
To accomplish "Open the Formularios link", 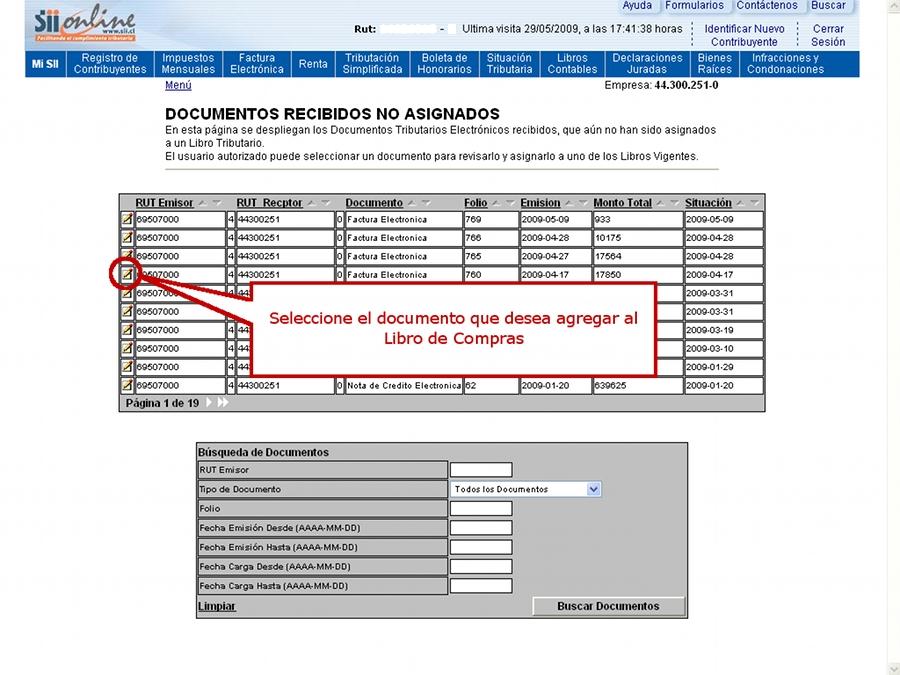I will pos(695,5).
